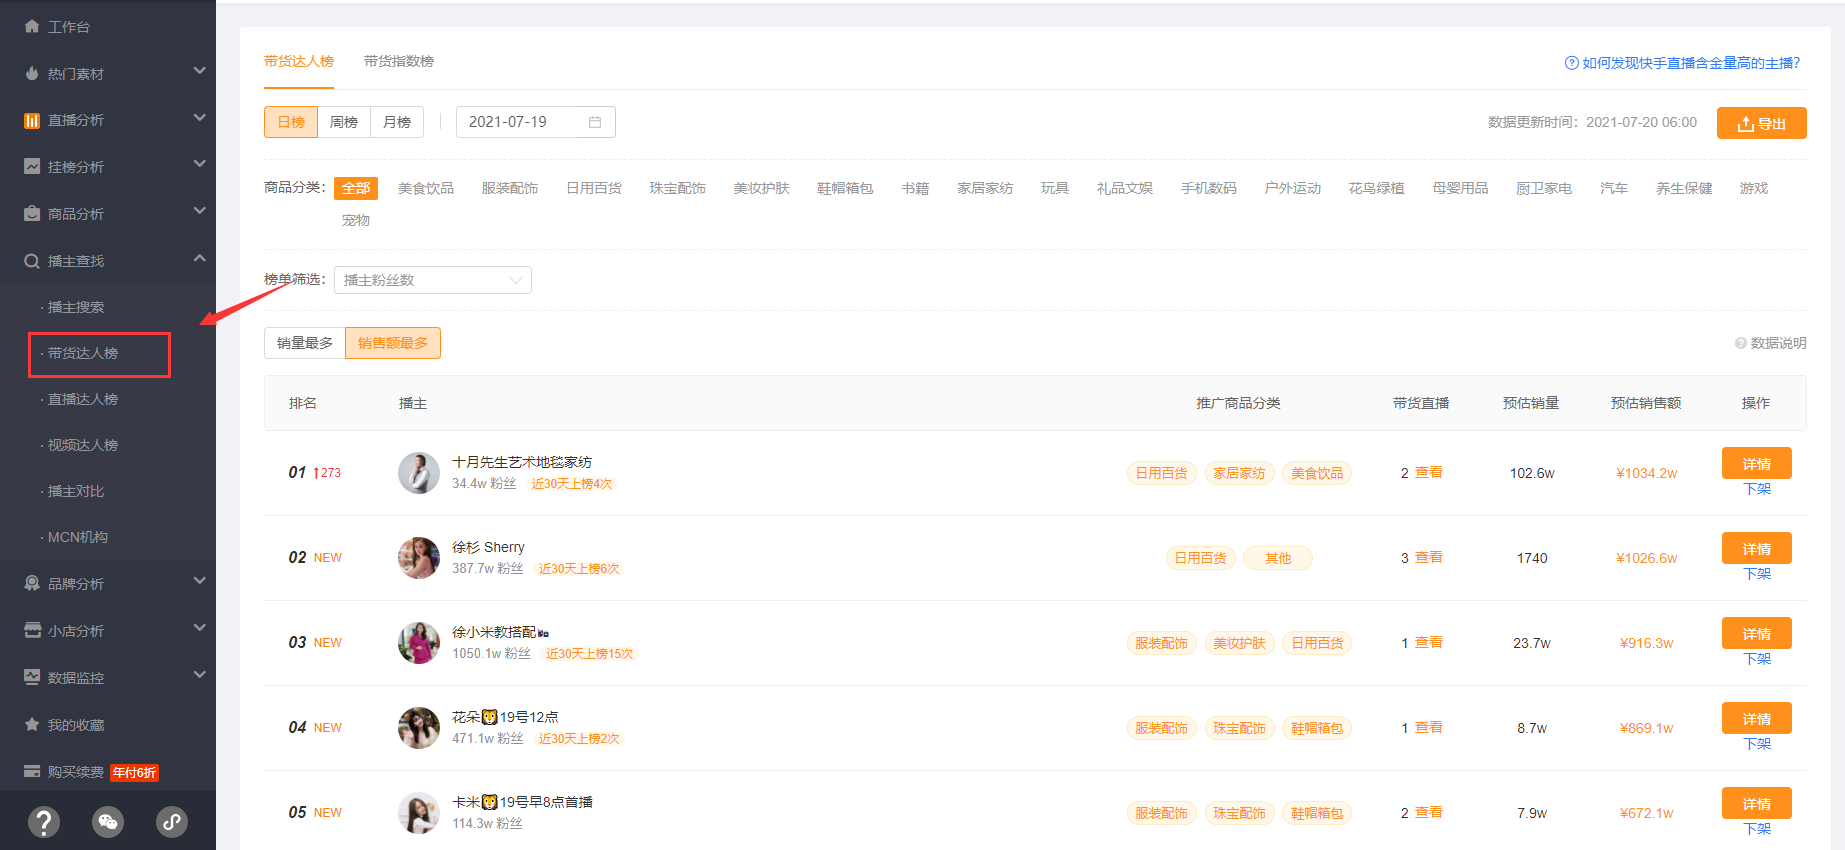Click the 导出 export button
The image size is (1845, 850).
(x=1762, y=123)
